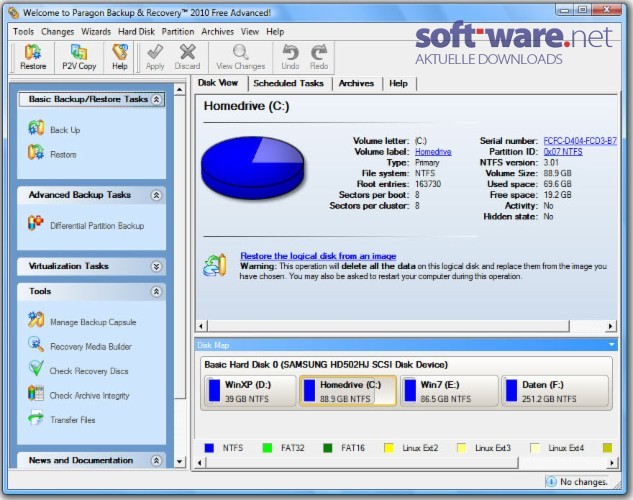The image size is (633, 500).
Task: Open Help from the toolbar
Action: (120, 57)
